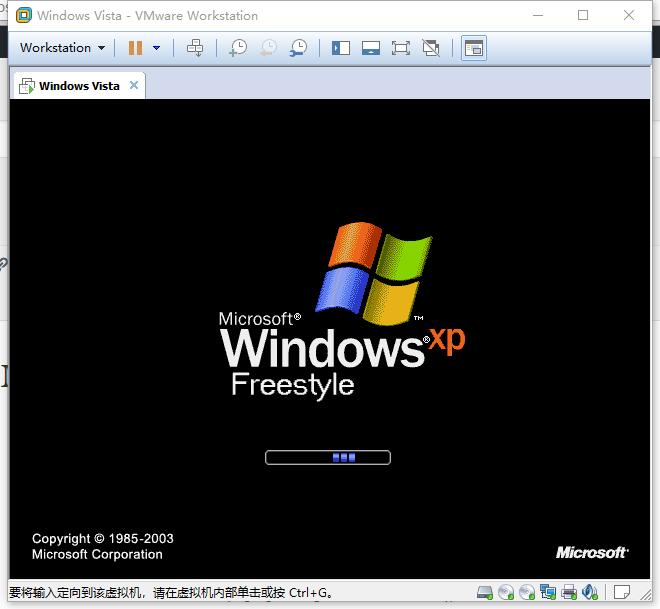Pause the virtual machine
This screenshot has height=609, width=660.
click(x=135, y=48)
